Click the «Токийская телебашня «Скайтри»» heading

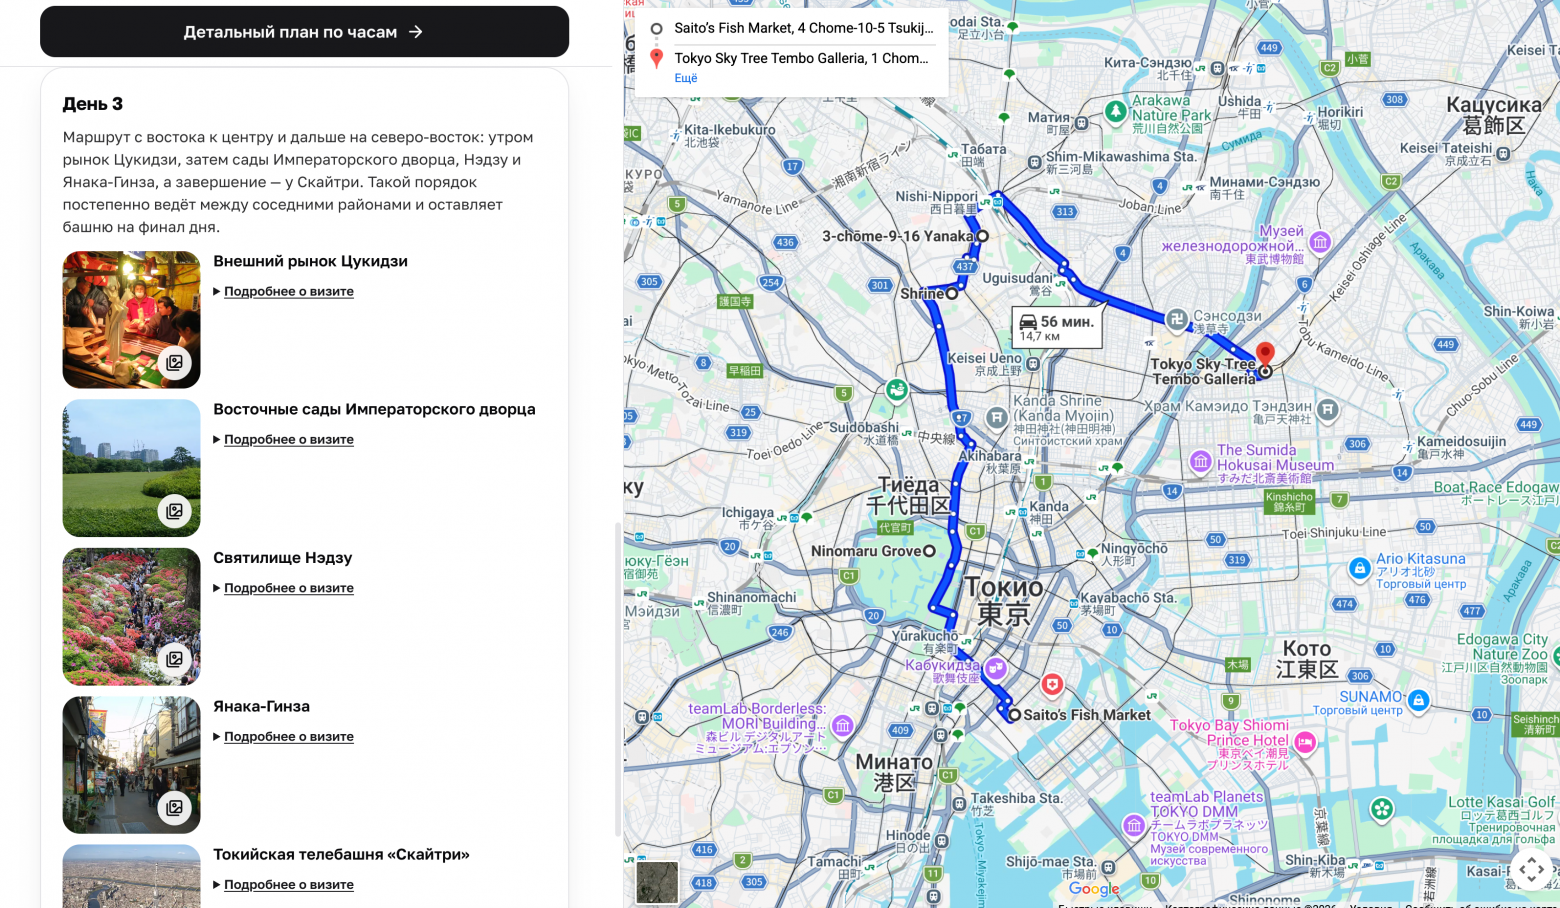pyautogui.click(x=341, y=854)
